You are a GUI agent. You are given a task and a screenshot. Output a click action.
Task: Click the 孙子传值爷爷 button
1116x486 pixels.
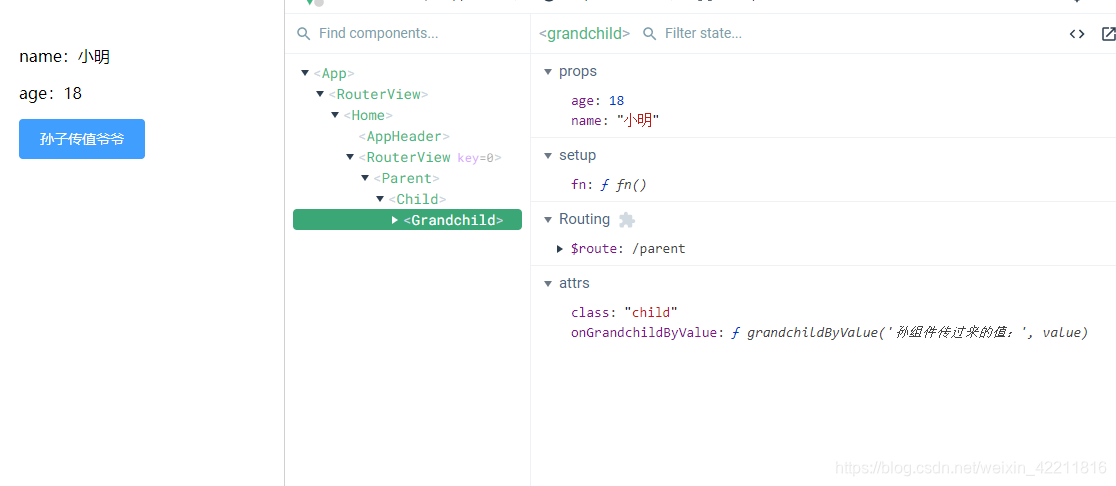82,139
